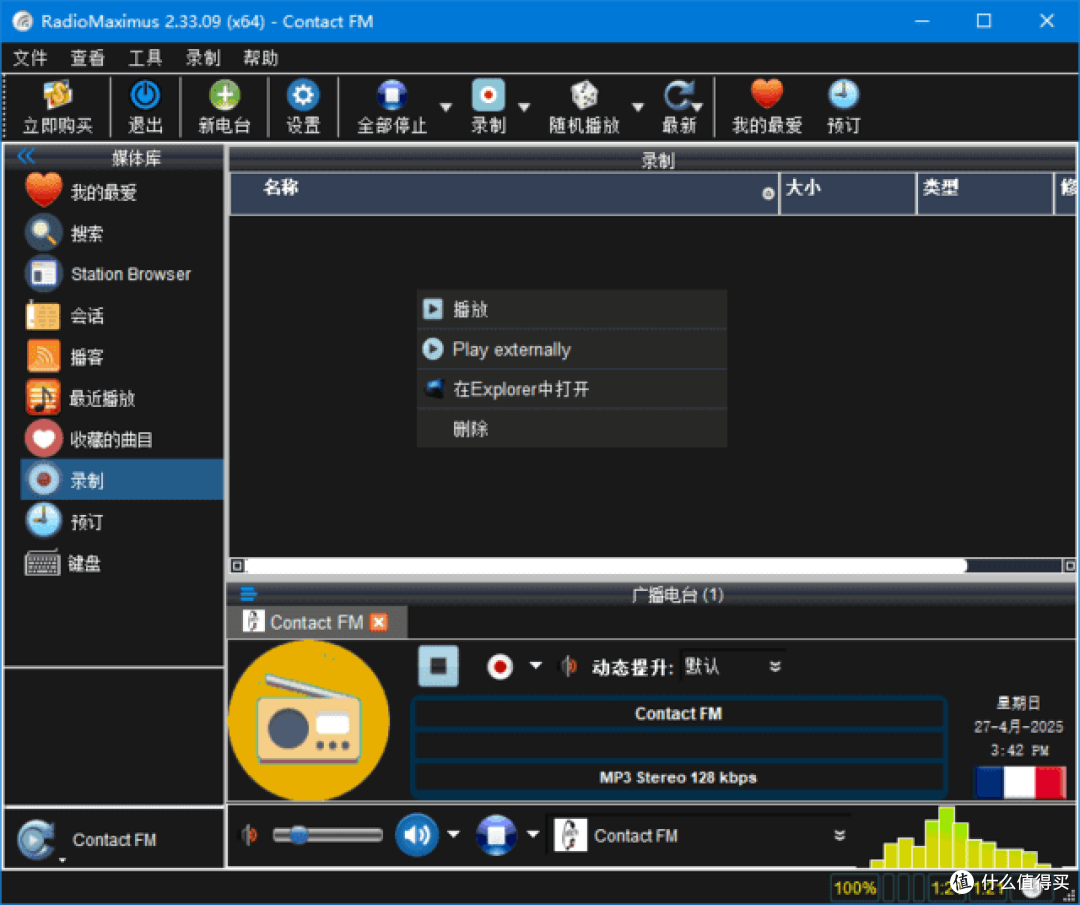Screen dimensions: 1080x905
Task: Open the 工具 menu
Action: [x=145, y=58]
